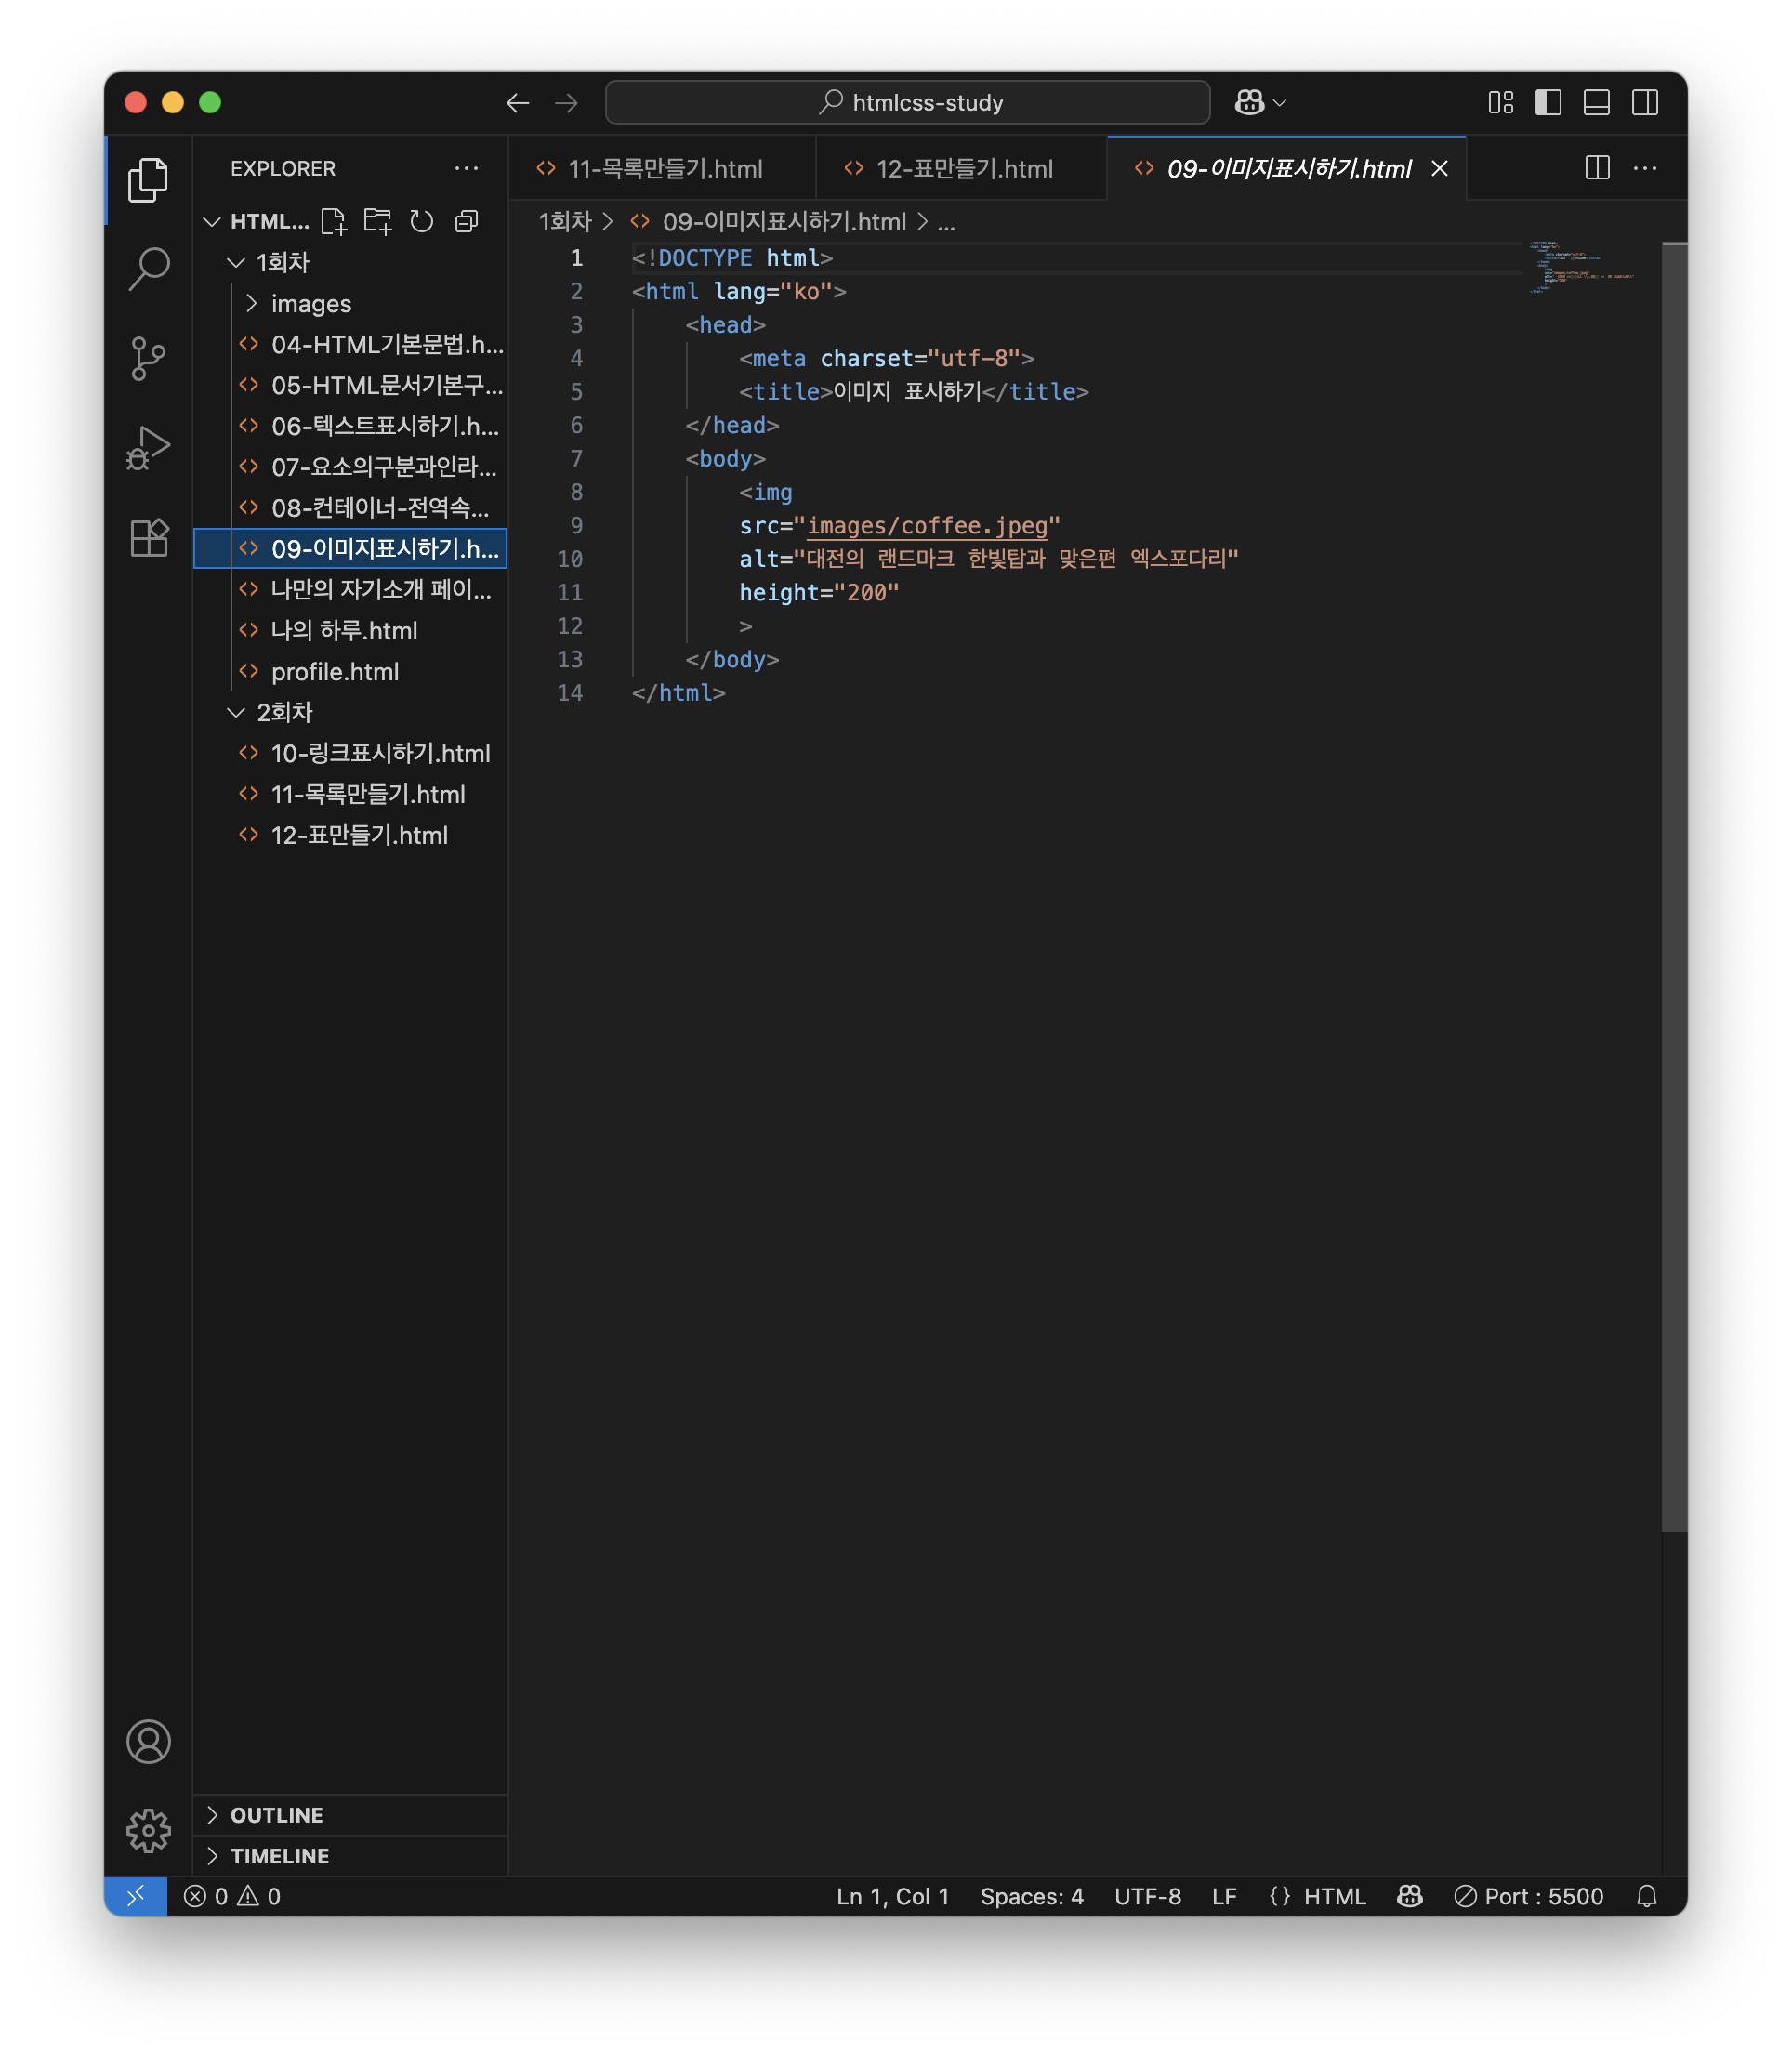Click the Port : 5500 status button

tap(1529, 1896)
